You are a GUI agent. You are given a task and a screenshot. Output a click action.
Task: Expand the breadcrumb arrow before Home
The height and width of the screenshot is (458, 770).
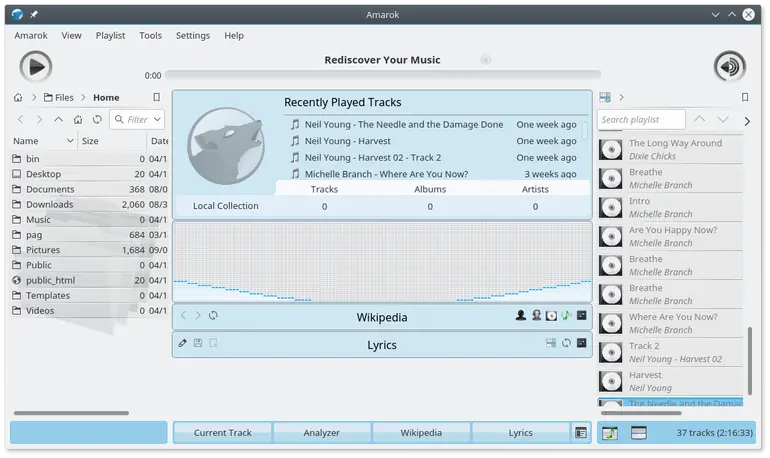pos(83,98)
